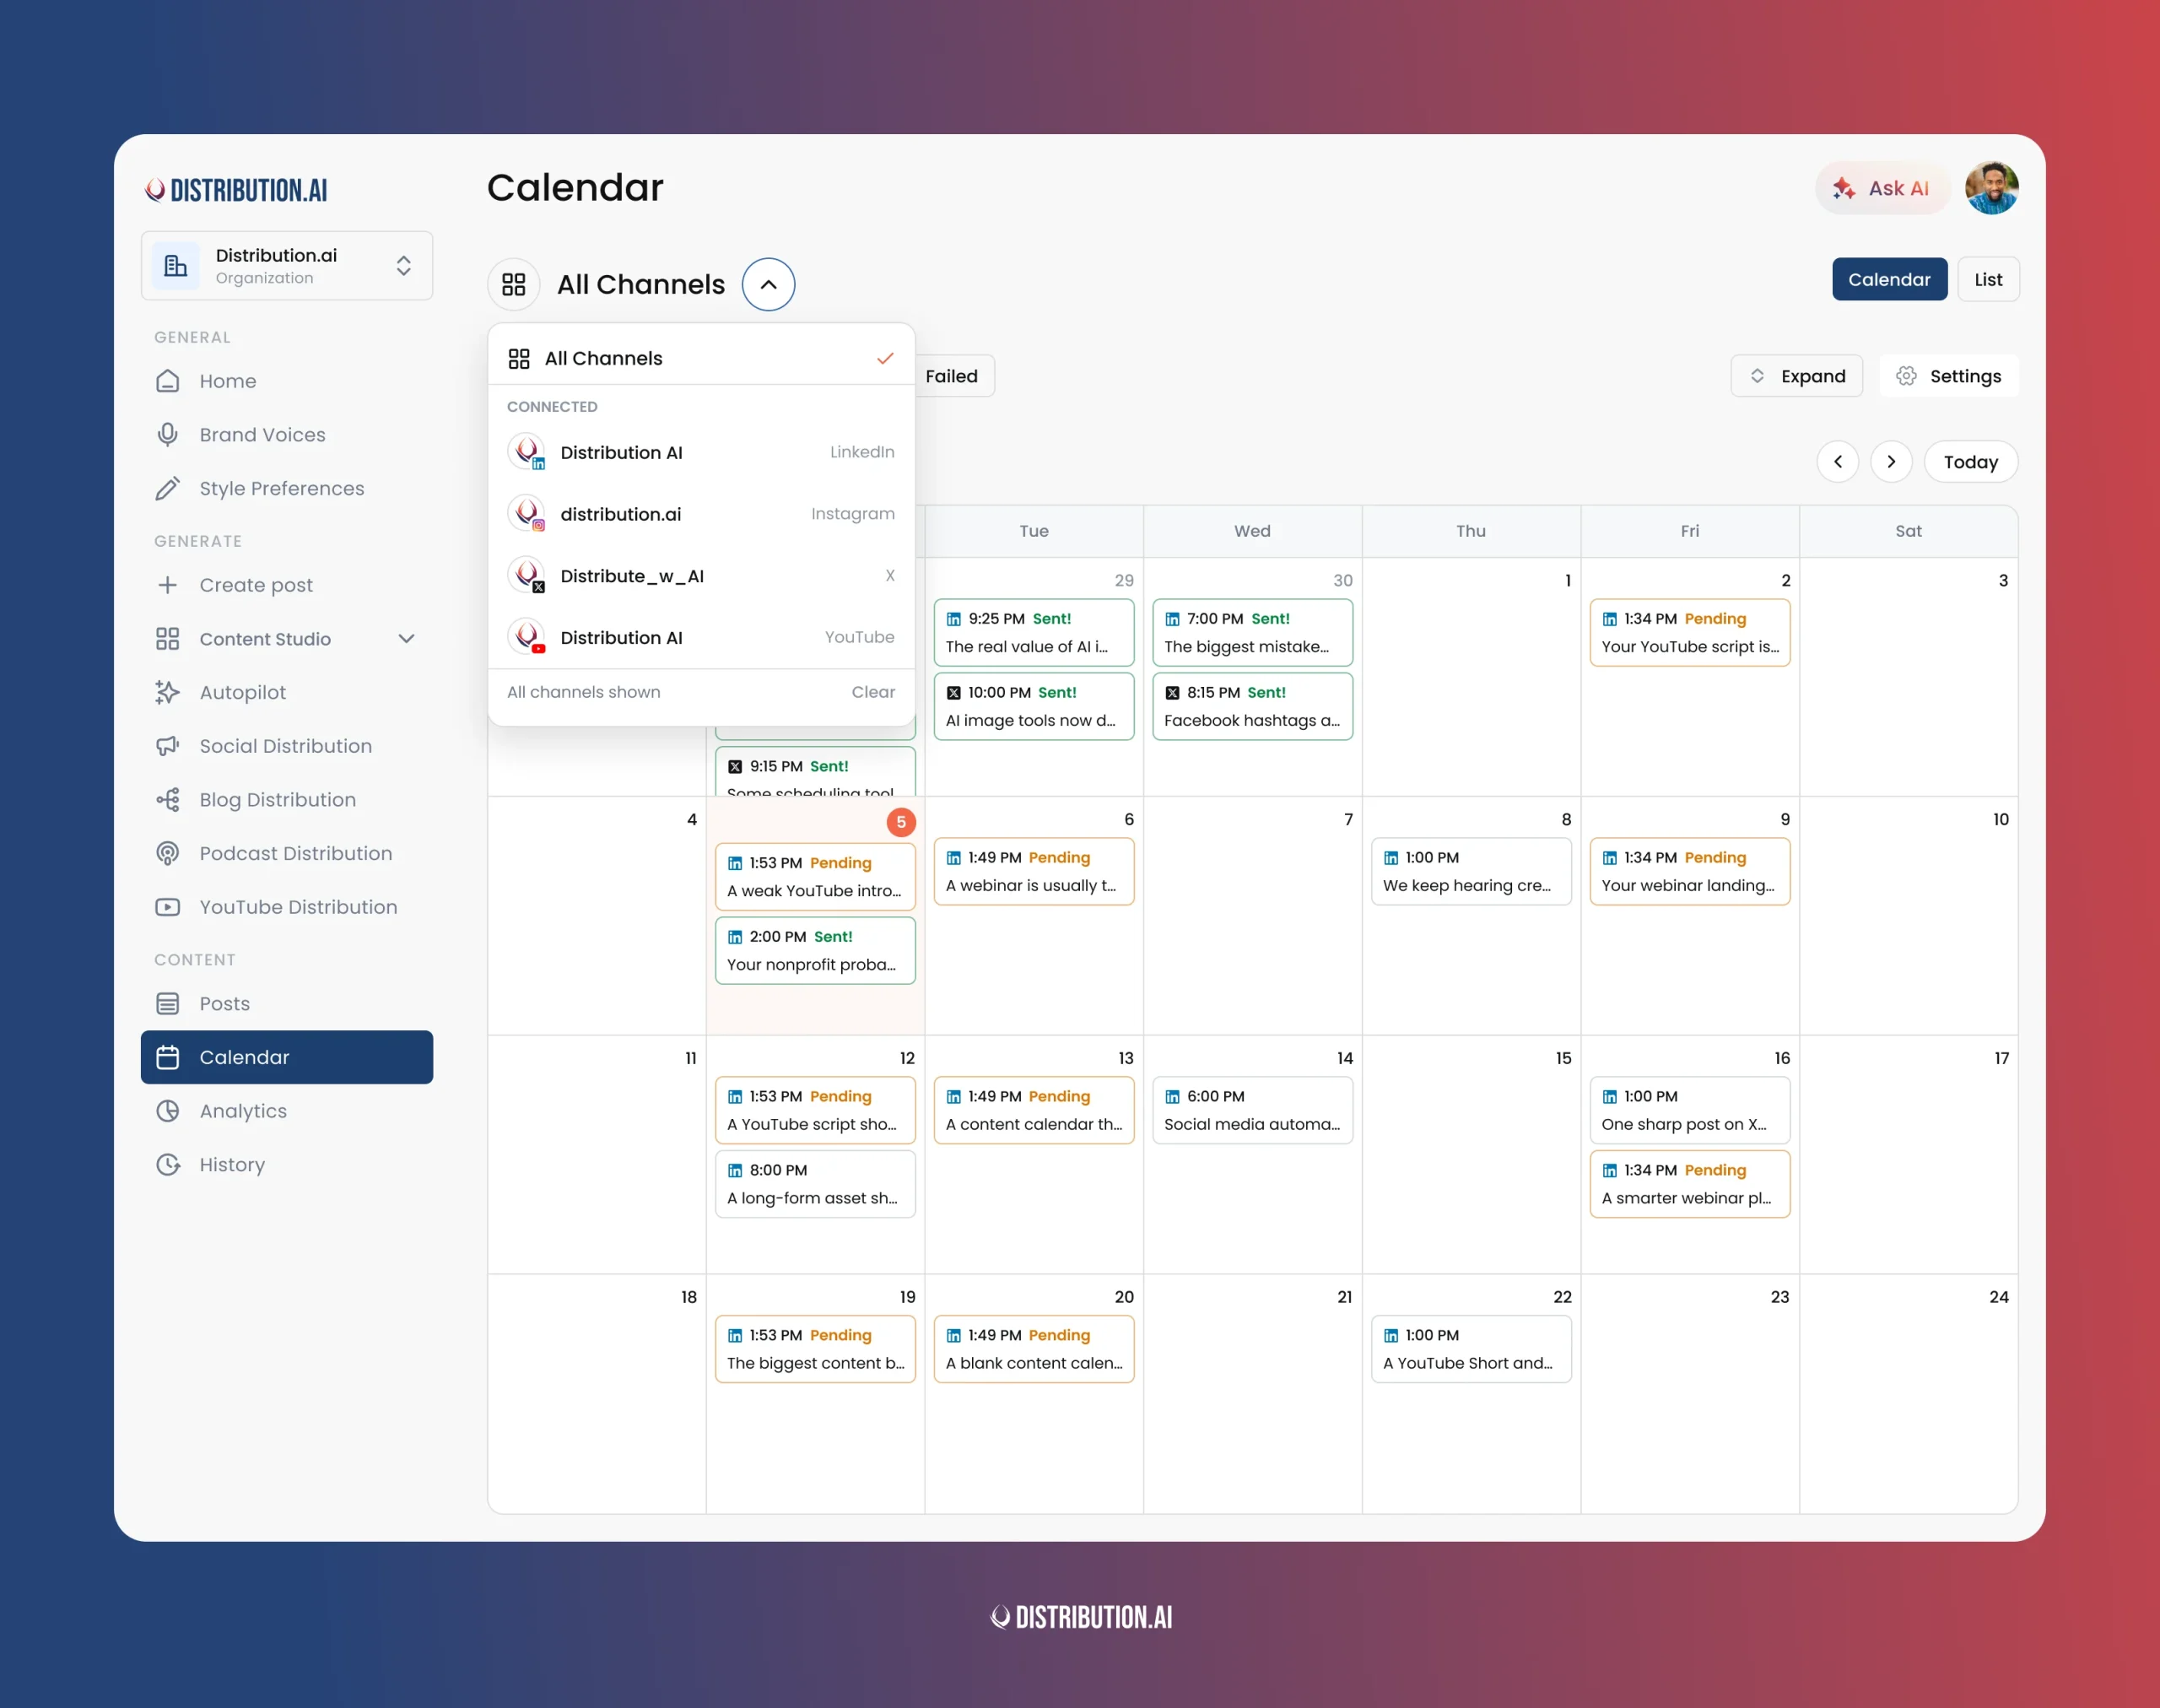Open post Your YouTube script is
This screenshot has height=1708, width=2160.
click(x=1690, y=633)
